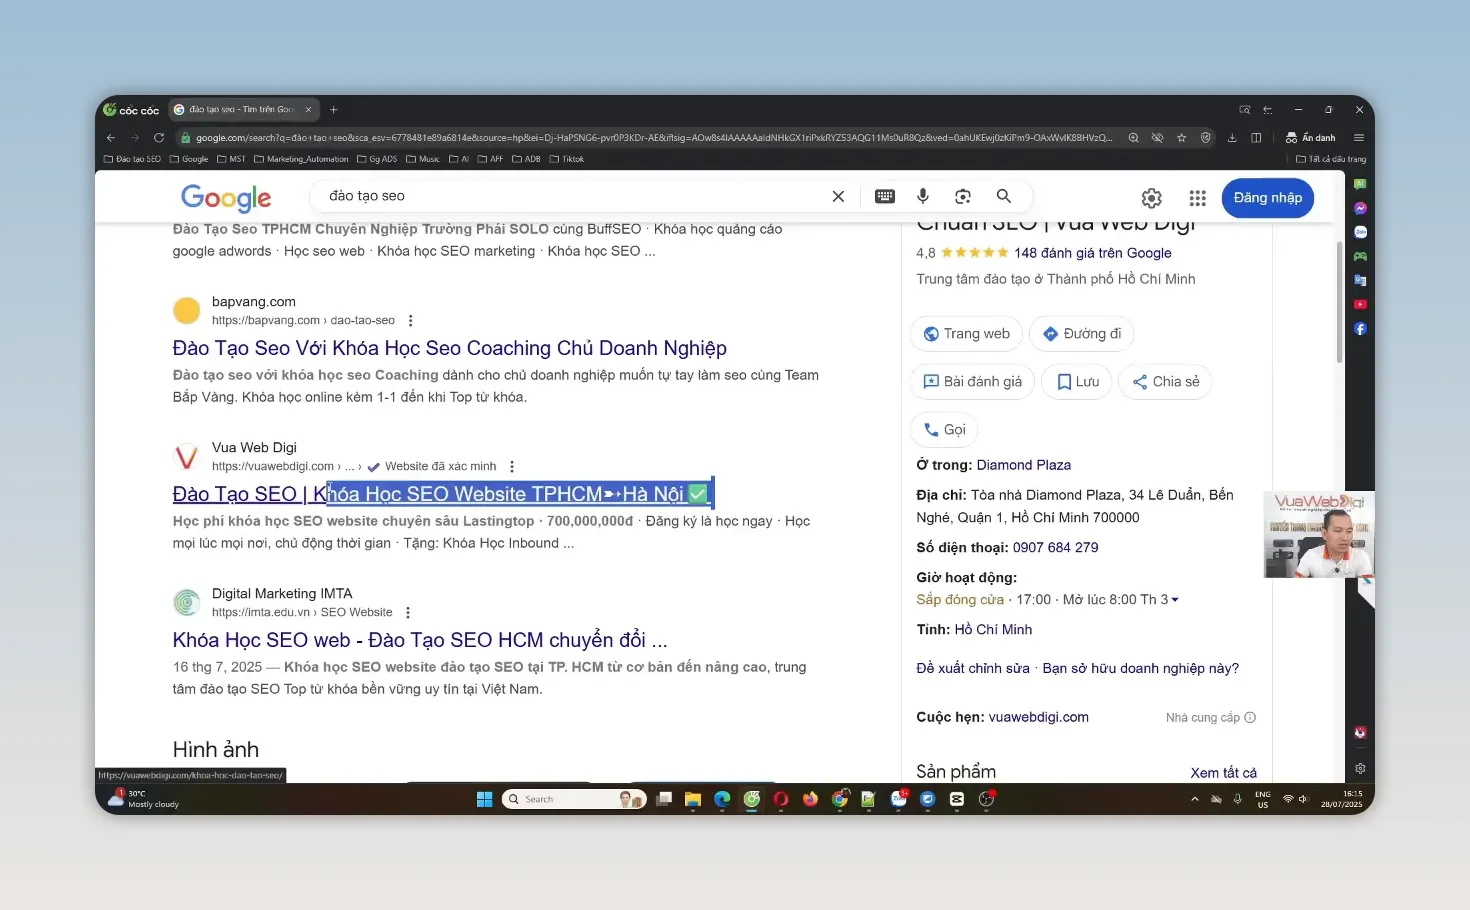Open the Cốc Cốc main menu
The height and width of the screenshot is (910, 1470).
(1358, 138)
